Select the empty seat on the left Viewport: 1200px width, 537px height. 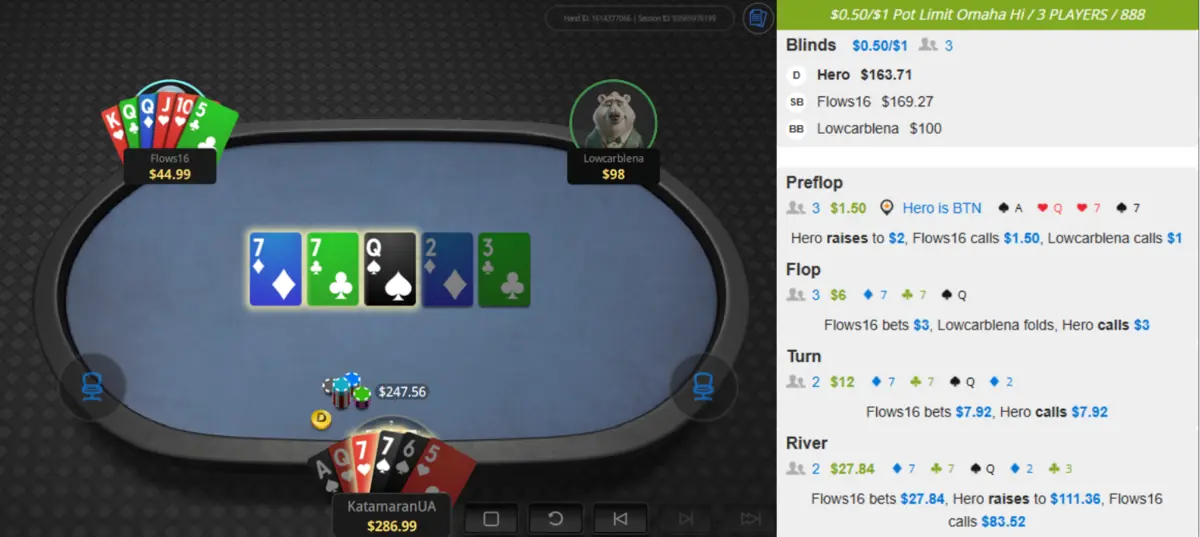pyautogui.click(x=93, y=384)
